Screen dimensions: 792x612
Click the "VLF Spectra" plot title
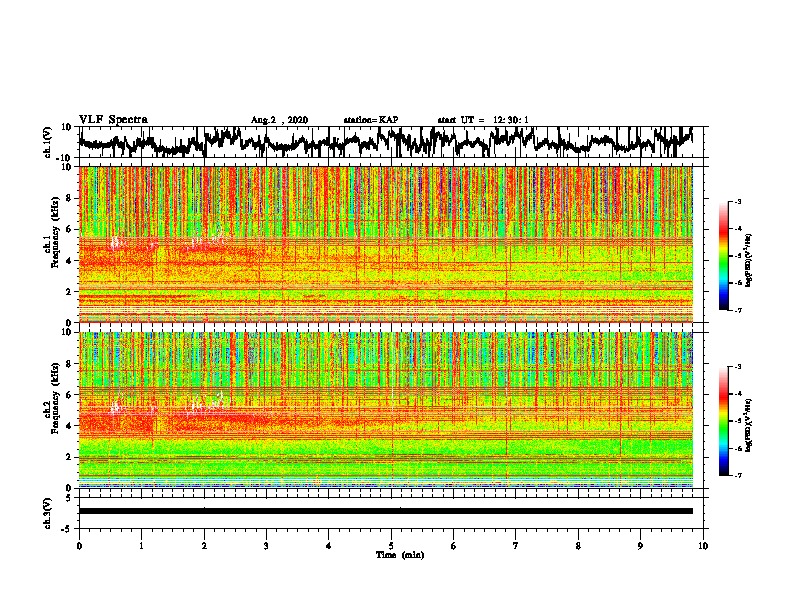click(x=113, y=120)
